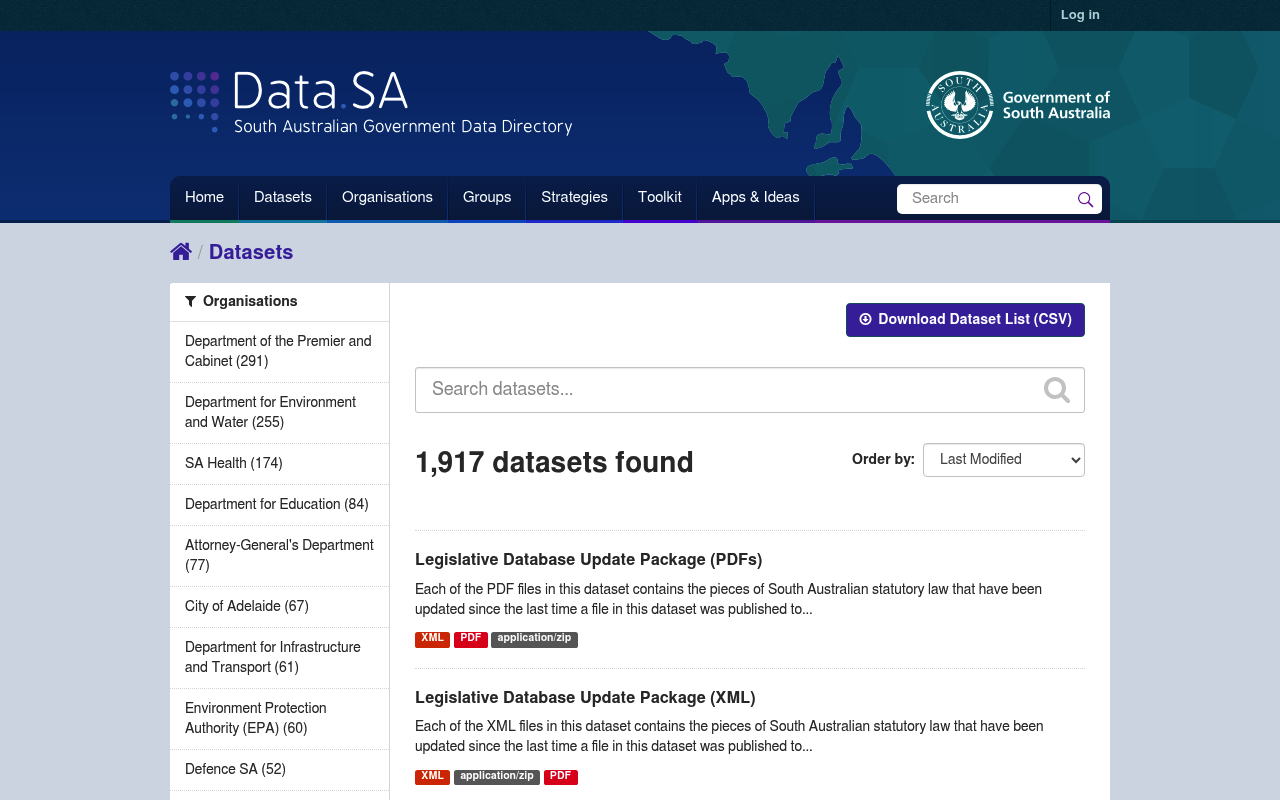Open Legislative Database Update Package (XML) dataset
The height and width of the screenshot is (800, 1280).
point(585,698)
